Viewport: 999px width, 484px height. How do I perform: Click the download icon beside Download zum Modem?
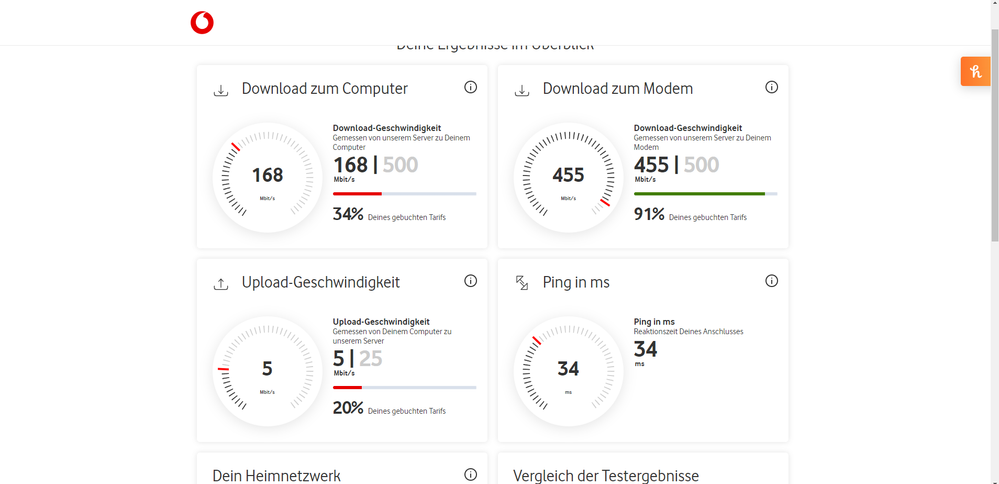[522, 90]
